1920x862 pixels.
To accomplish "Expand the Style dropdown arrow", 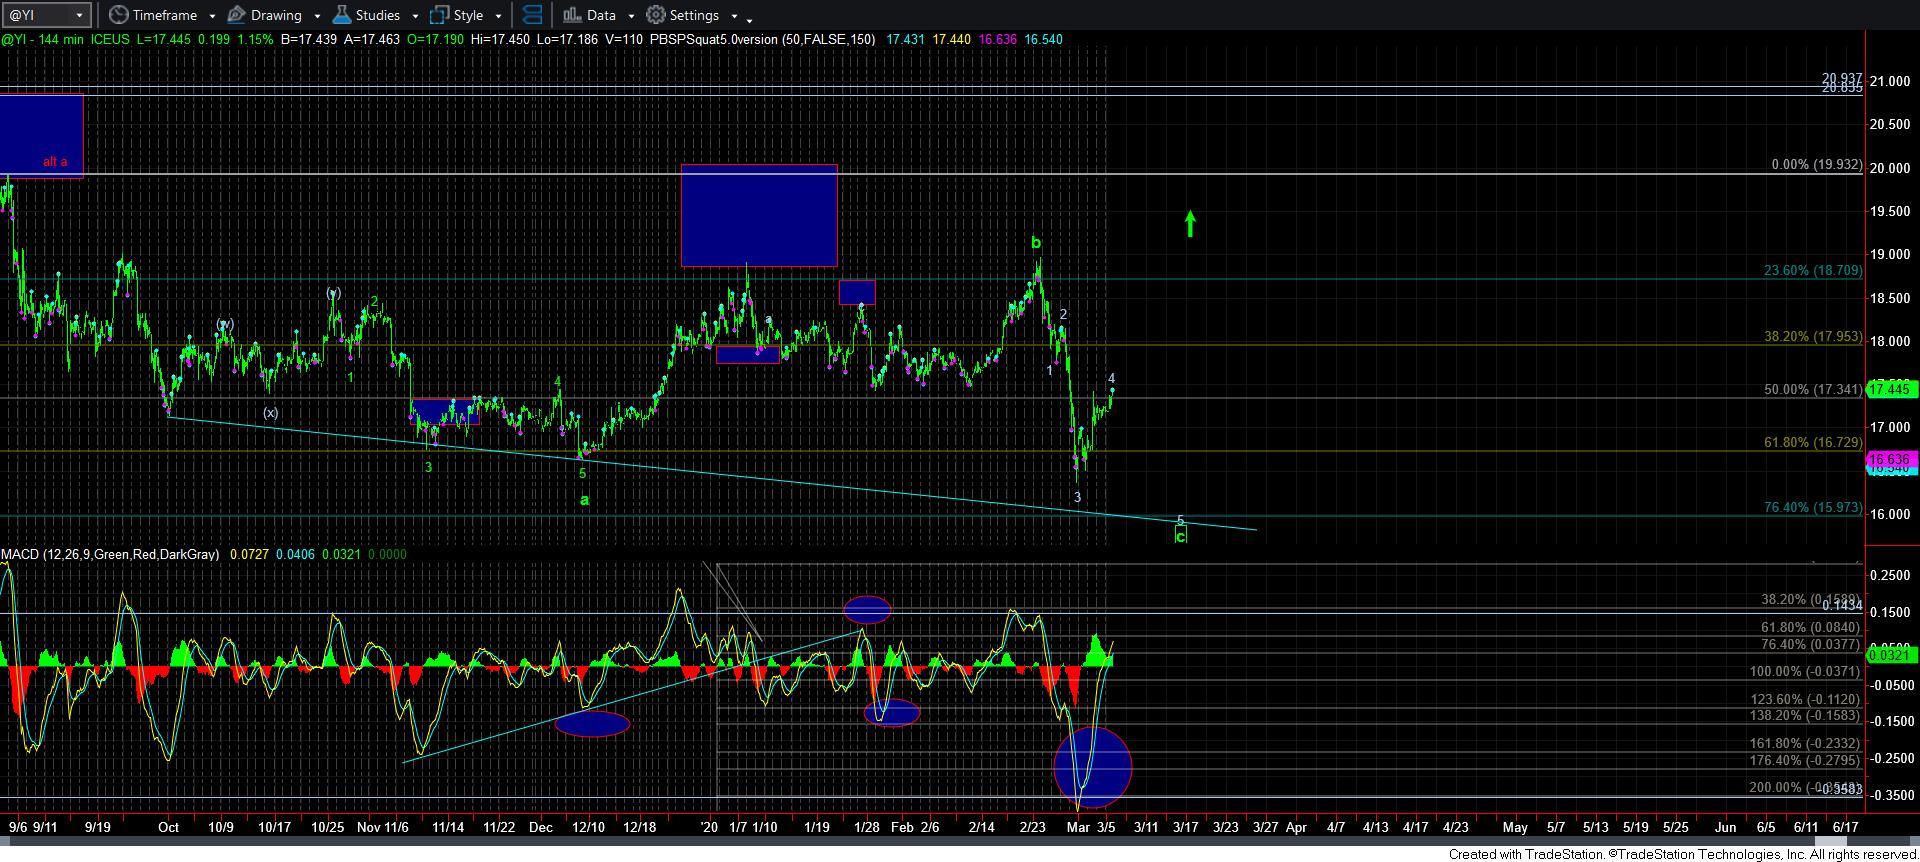I will (x=498, y=16).
